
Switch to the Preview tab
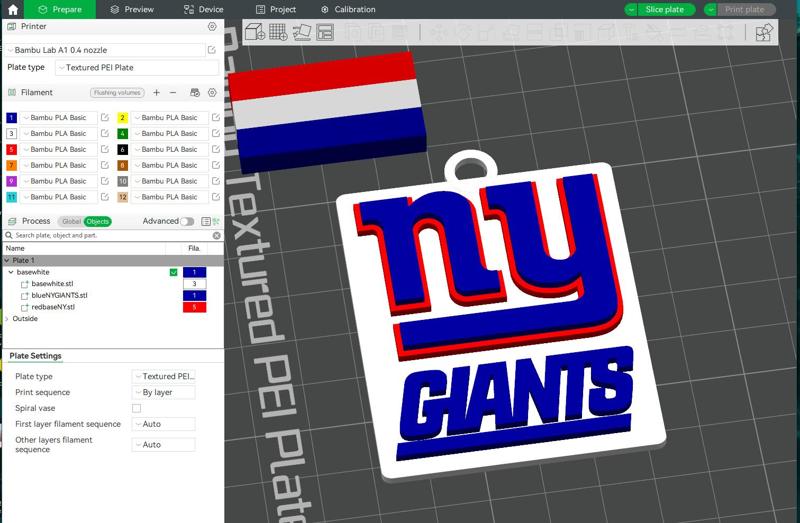tap(132, 9)
